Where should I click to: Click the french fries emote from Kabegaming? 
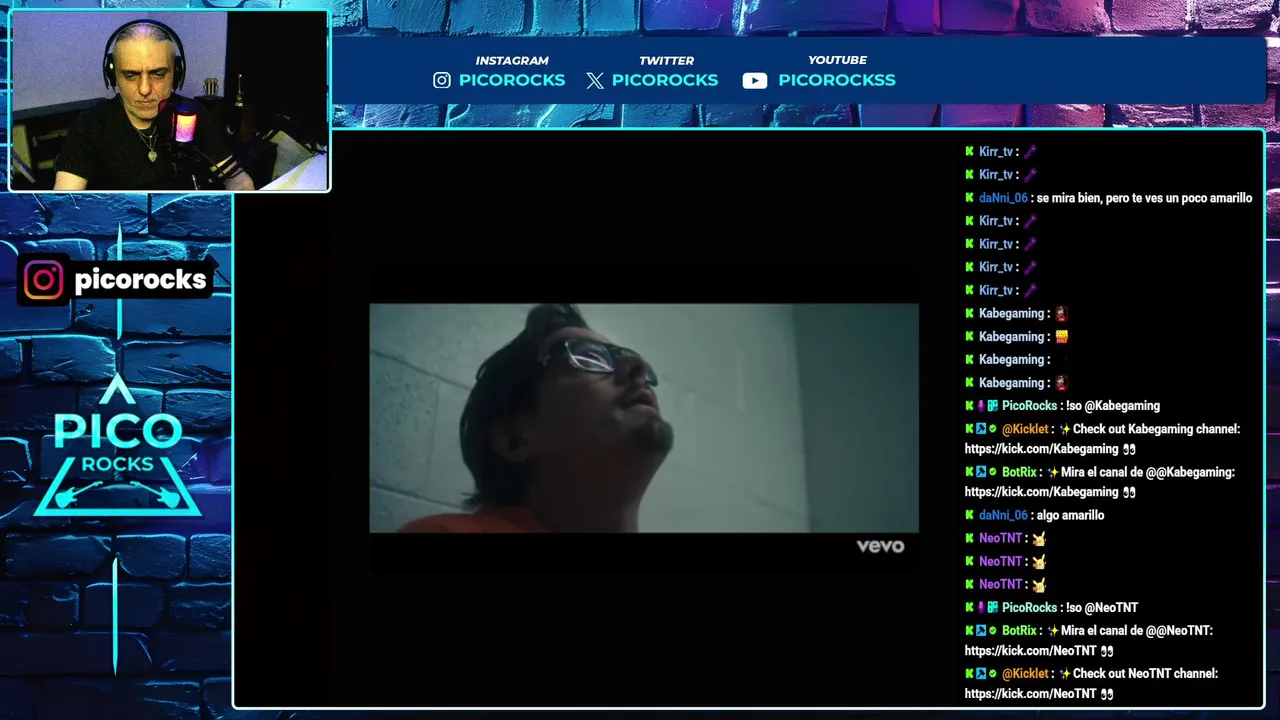tap(1062, 337)
